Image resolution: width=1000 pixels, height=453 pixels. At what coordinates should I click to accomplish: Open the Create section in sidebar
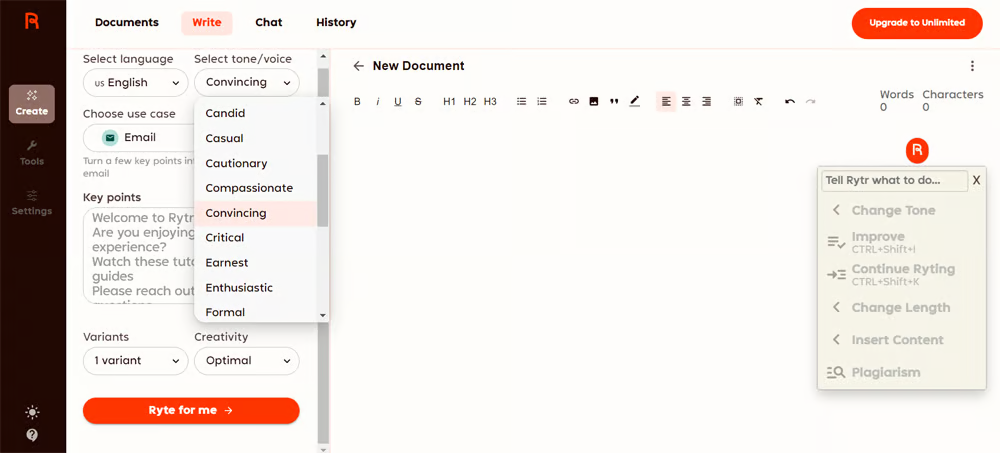[x=32, y=104]
